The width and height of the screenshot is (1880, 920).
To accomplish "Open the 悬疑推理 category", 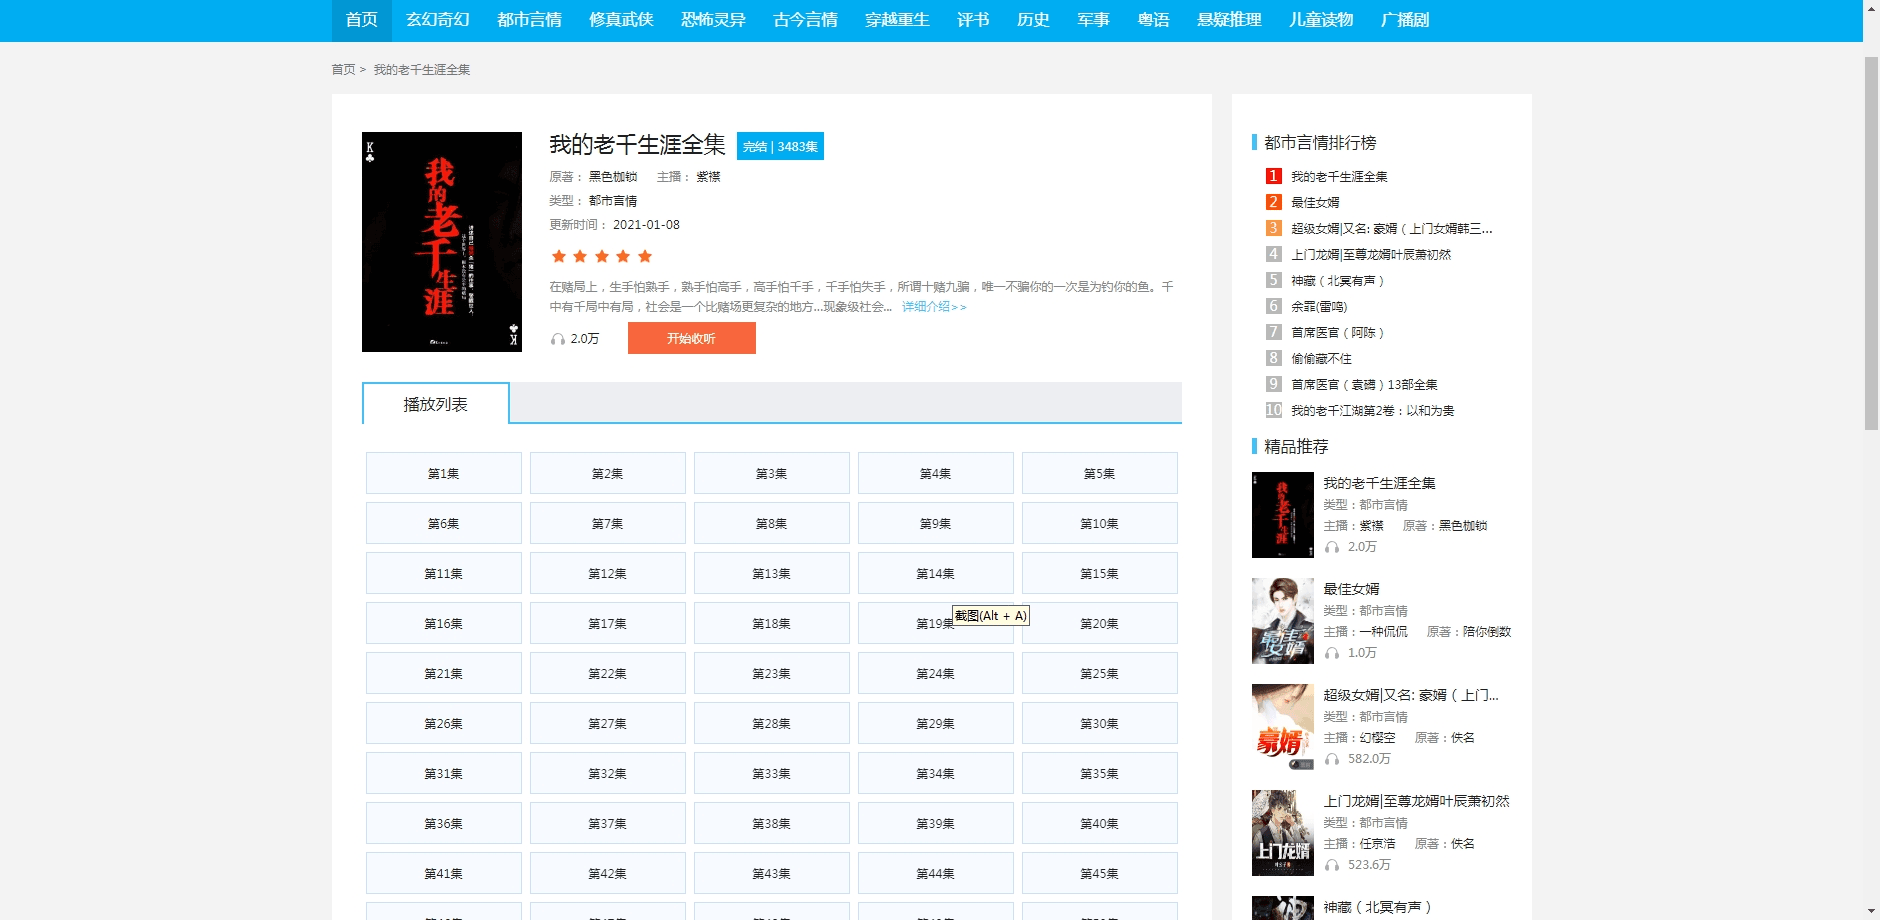I will pyautogui.click(x=1229, y=20).
